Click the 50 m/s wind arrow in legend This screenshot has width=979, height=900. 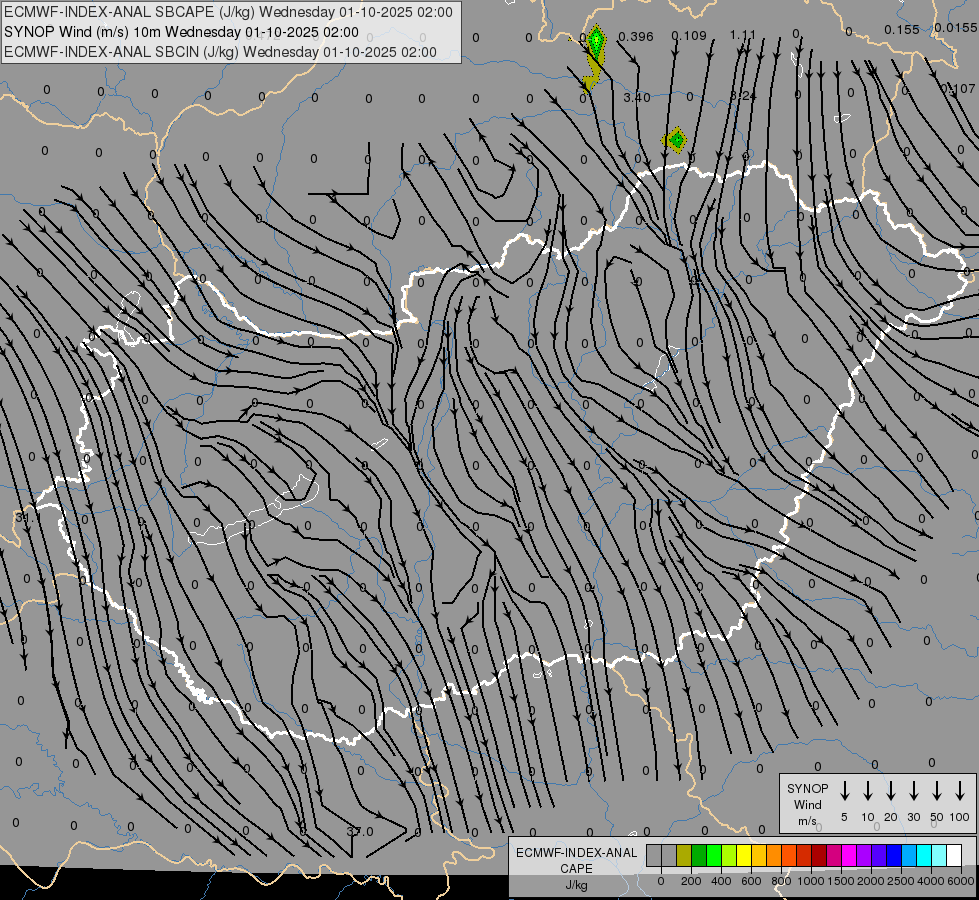[x=937, y=790]
